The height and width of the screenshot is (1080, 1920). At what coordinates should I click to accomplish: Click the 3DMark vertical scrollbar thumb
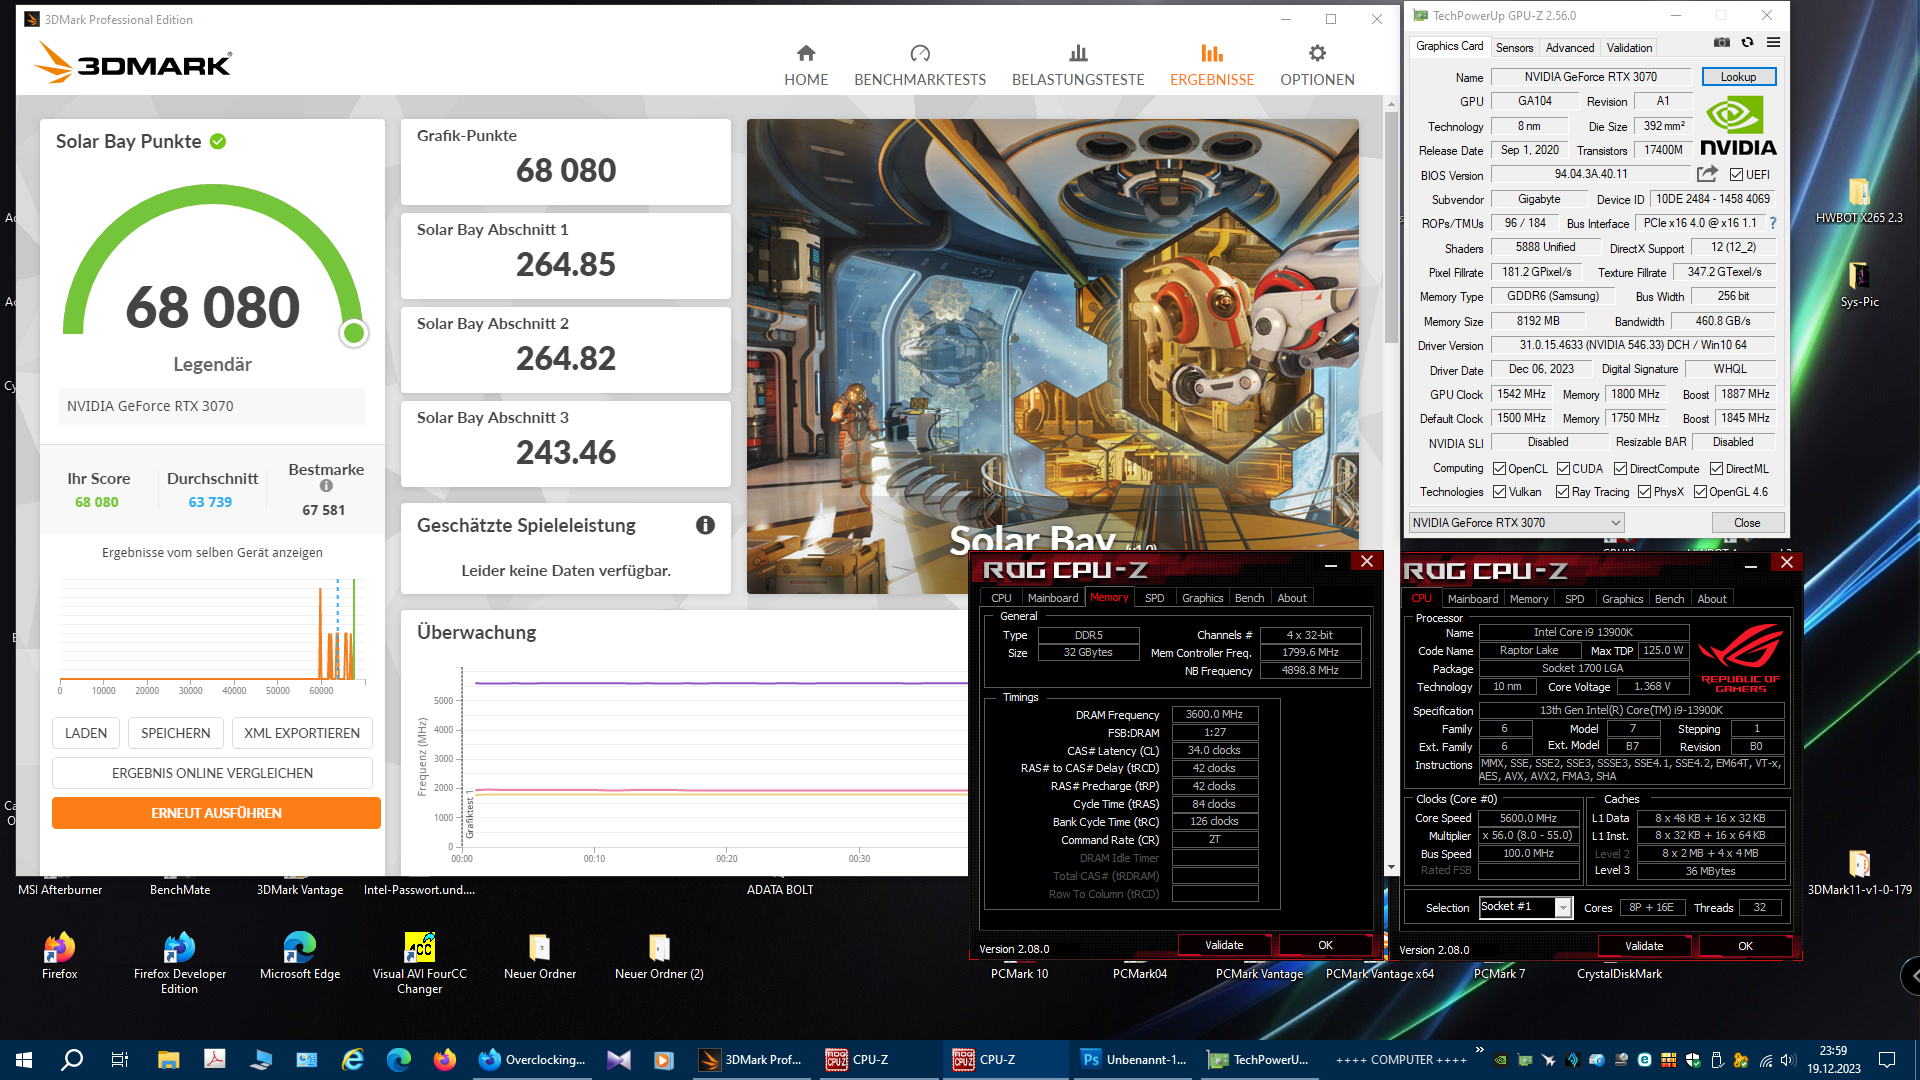(x=1391, y=225)
